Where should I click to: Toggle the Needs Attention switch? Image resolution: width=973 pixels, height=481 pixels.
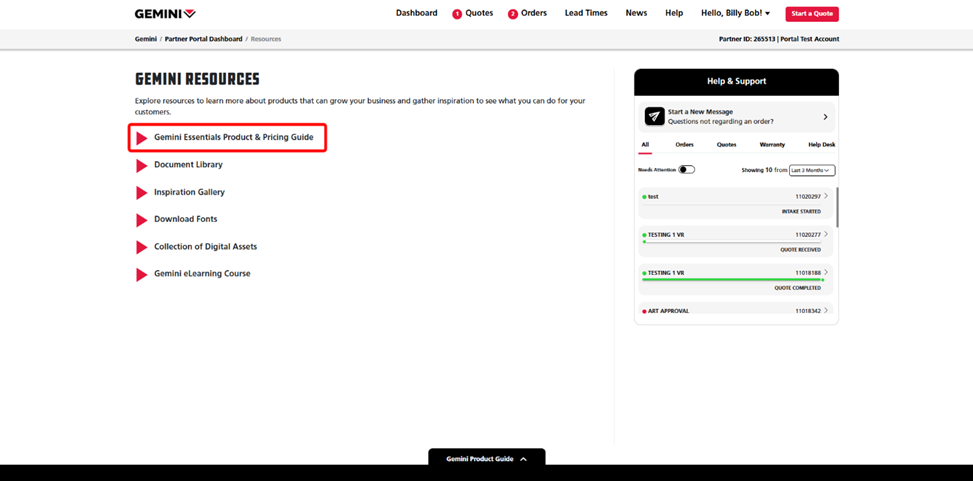tap(687, 170)
